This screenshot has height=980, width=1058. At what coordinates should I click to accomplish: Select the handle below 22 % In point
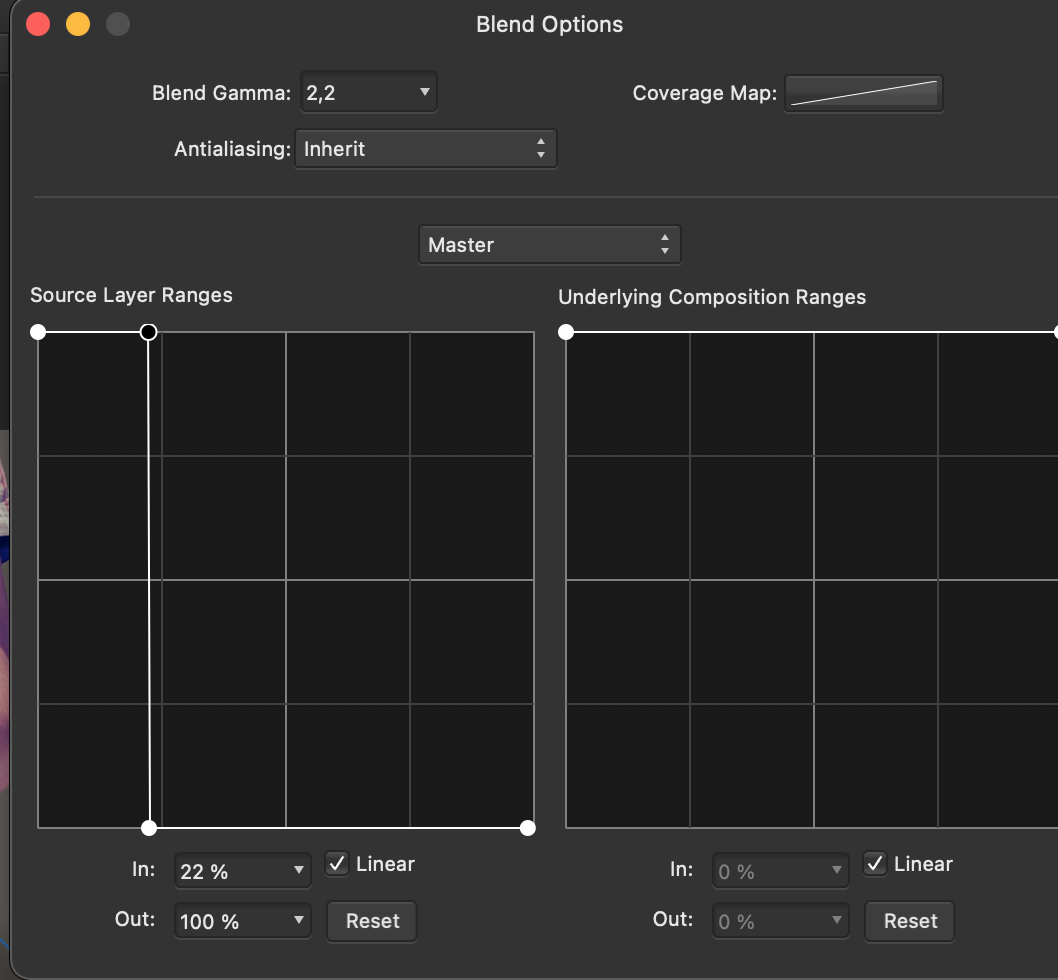tap(150, 827)
